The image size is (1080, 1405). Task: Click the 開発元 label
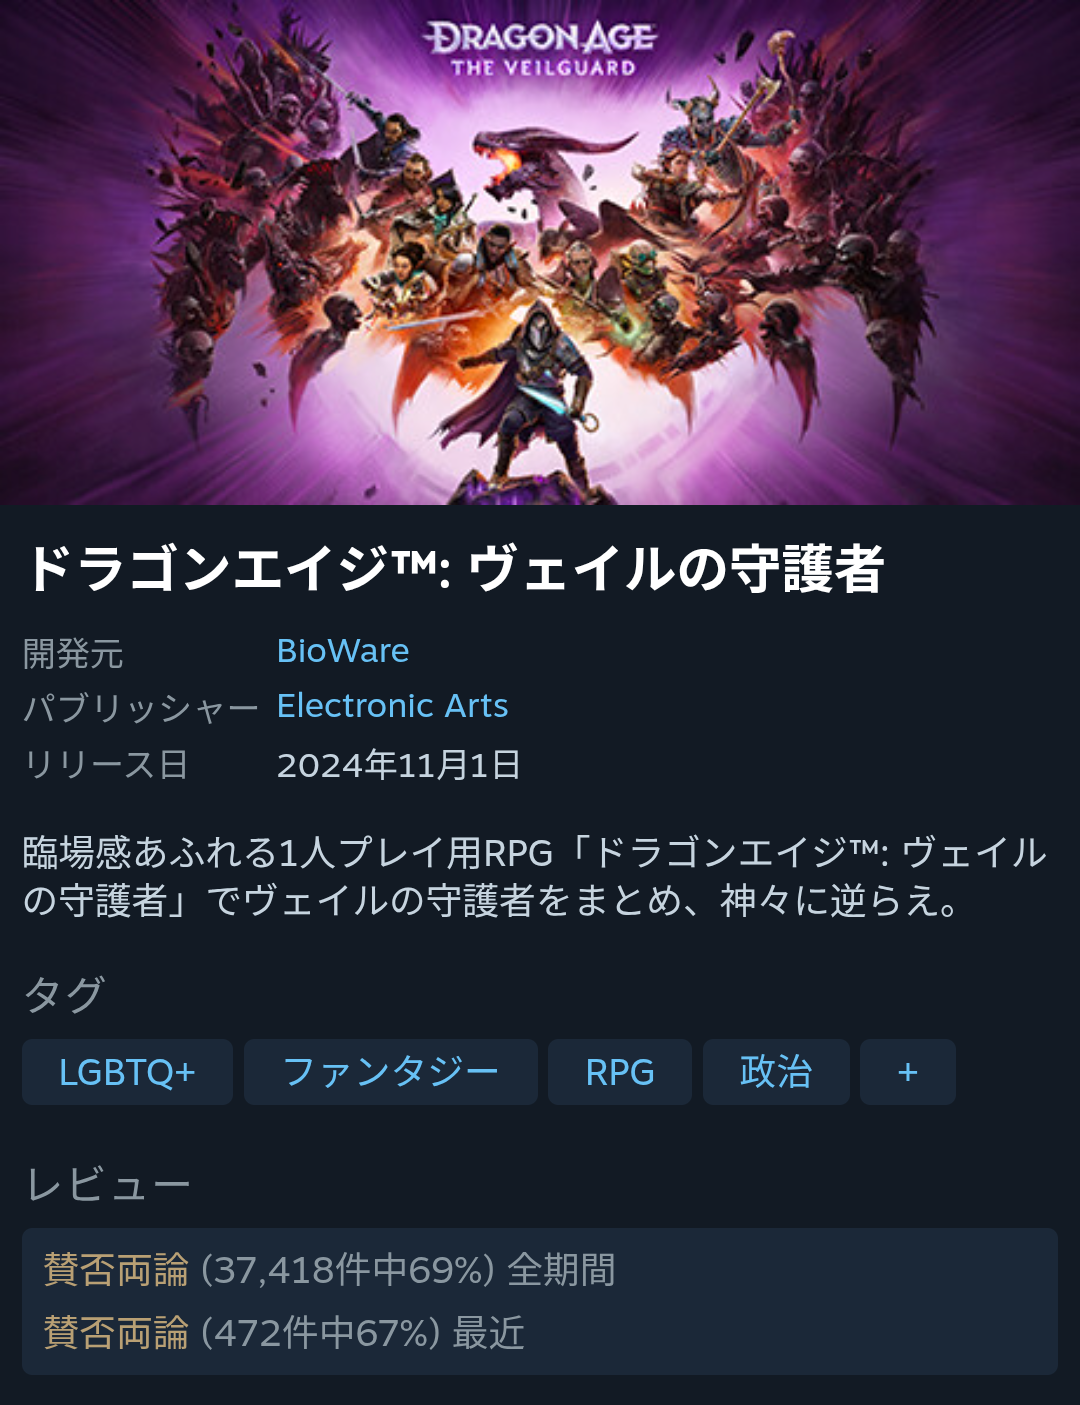[73, 654]
